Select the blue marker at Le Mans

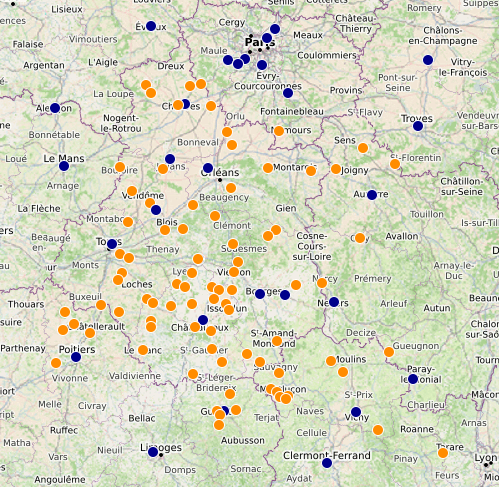pos(64,166)
